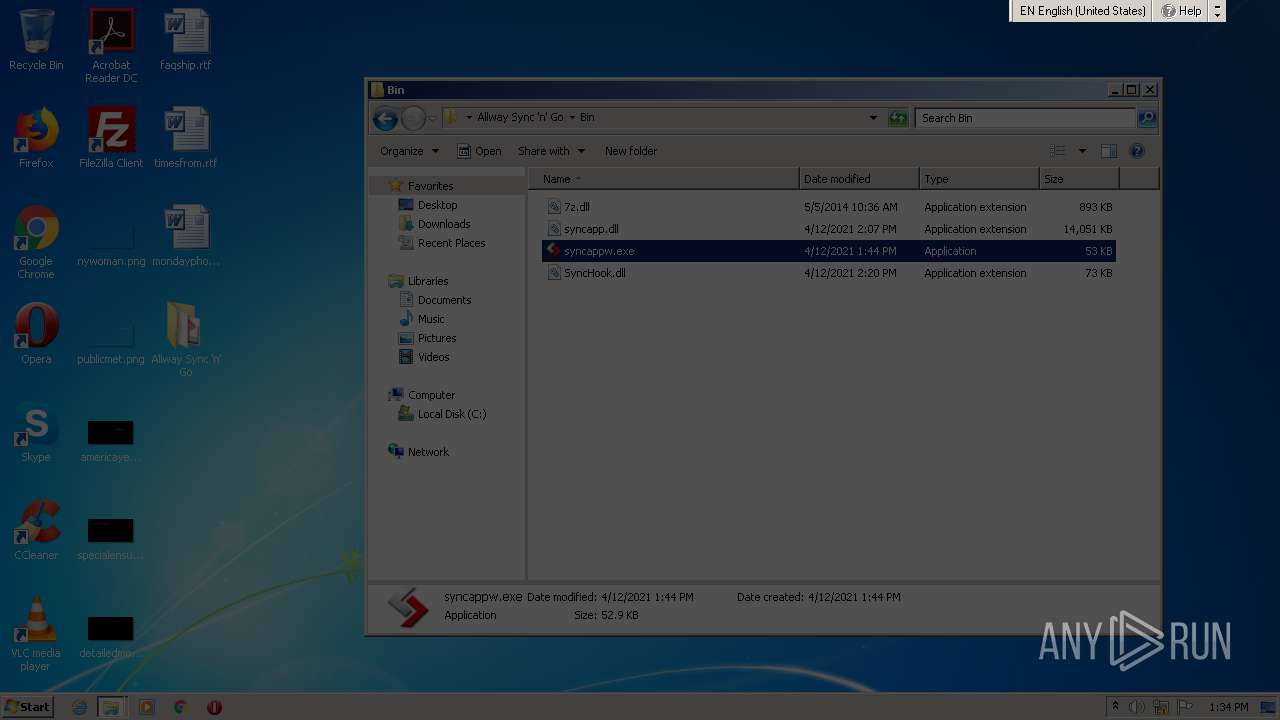Open Internet Explorer in taskbar
The height and width of the screenshot is (720, 1280).
pos(80,707)
